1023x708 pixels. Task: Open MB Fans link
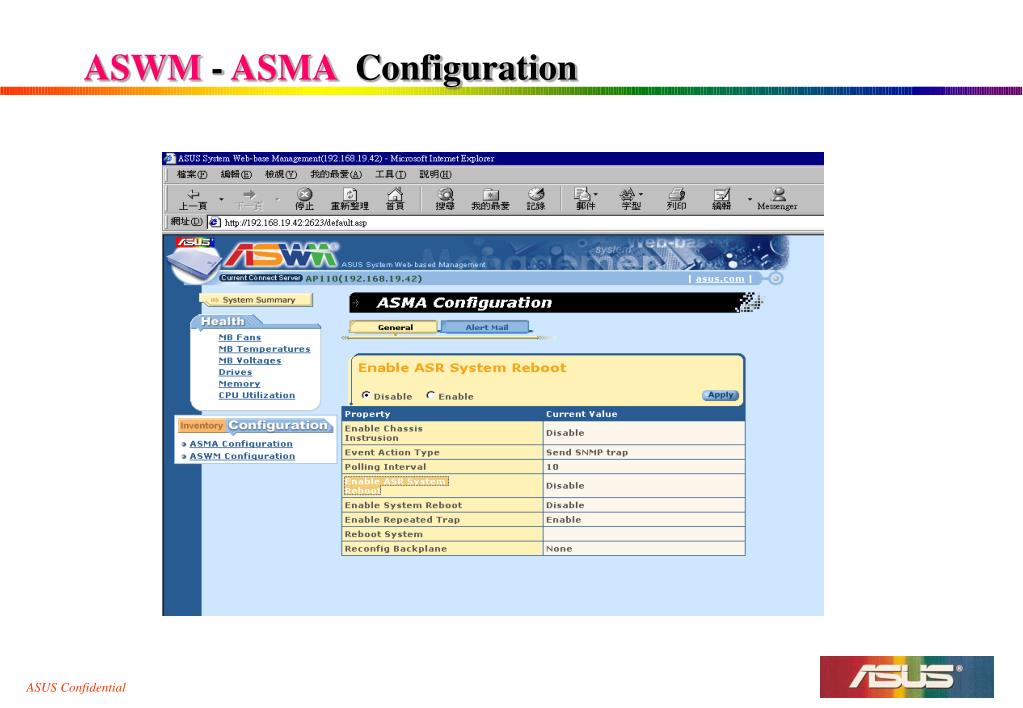point(239,337)
